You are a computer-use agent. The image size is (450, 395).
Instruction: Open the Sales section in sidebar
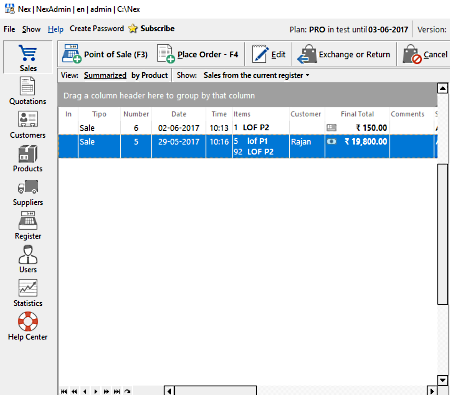click(28, 57)
